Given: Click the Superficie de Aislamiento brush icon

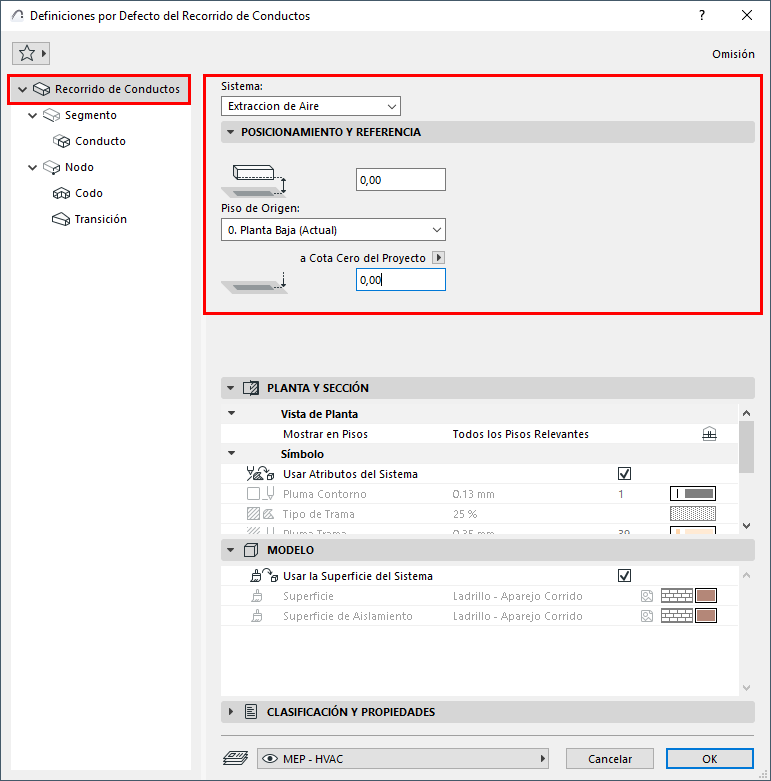Looking at the screenshot, I should [x=257, y=616].
